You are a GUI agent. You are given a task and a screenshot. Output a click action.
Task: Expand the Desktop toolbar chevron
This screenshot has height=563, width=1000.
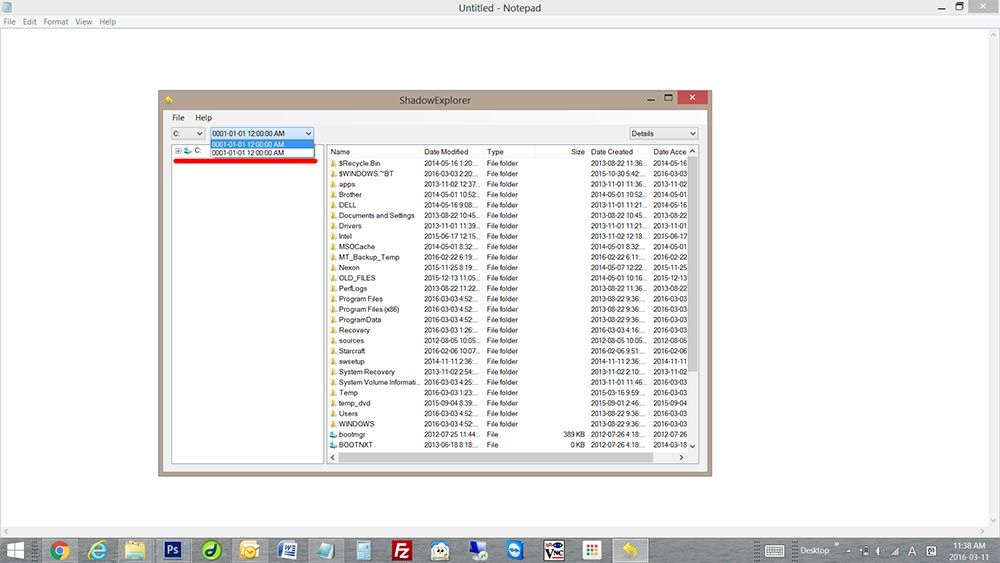pos(836,544)
